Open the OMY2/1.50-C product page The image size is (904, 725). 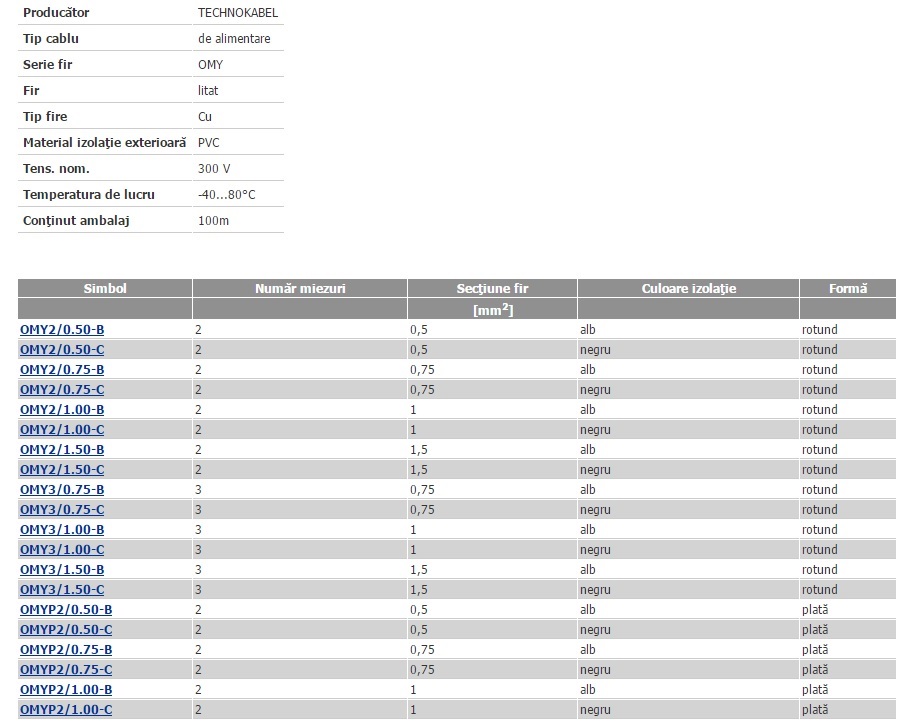62,469
